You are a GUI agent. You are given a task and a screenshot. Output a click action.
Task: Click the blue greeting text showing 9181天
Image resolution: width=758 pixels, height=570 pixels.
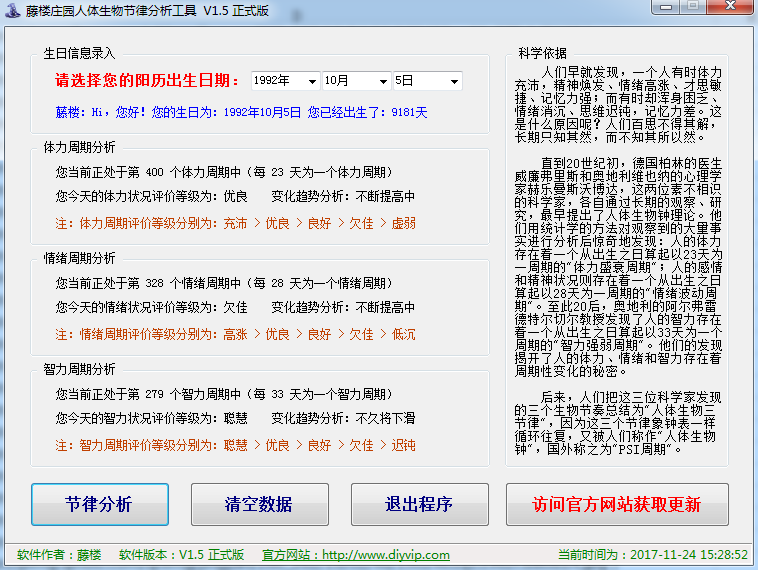241,113
